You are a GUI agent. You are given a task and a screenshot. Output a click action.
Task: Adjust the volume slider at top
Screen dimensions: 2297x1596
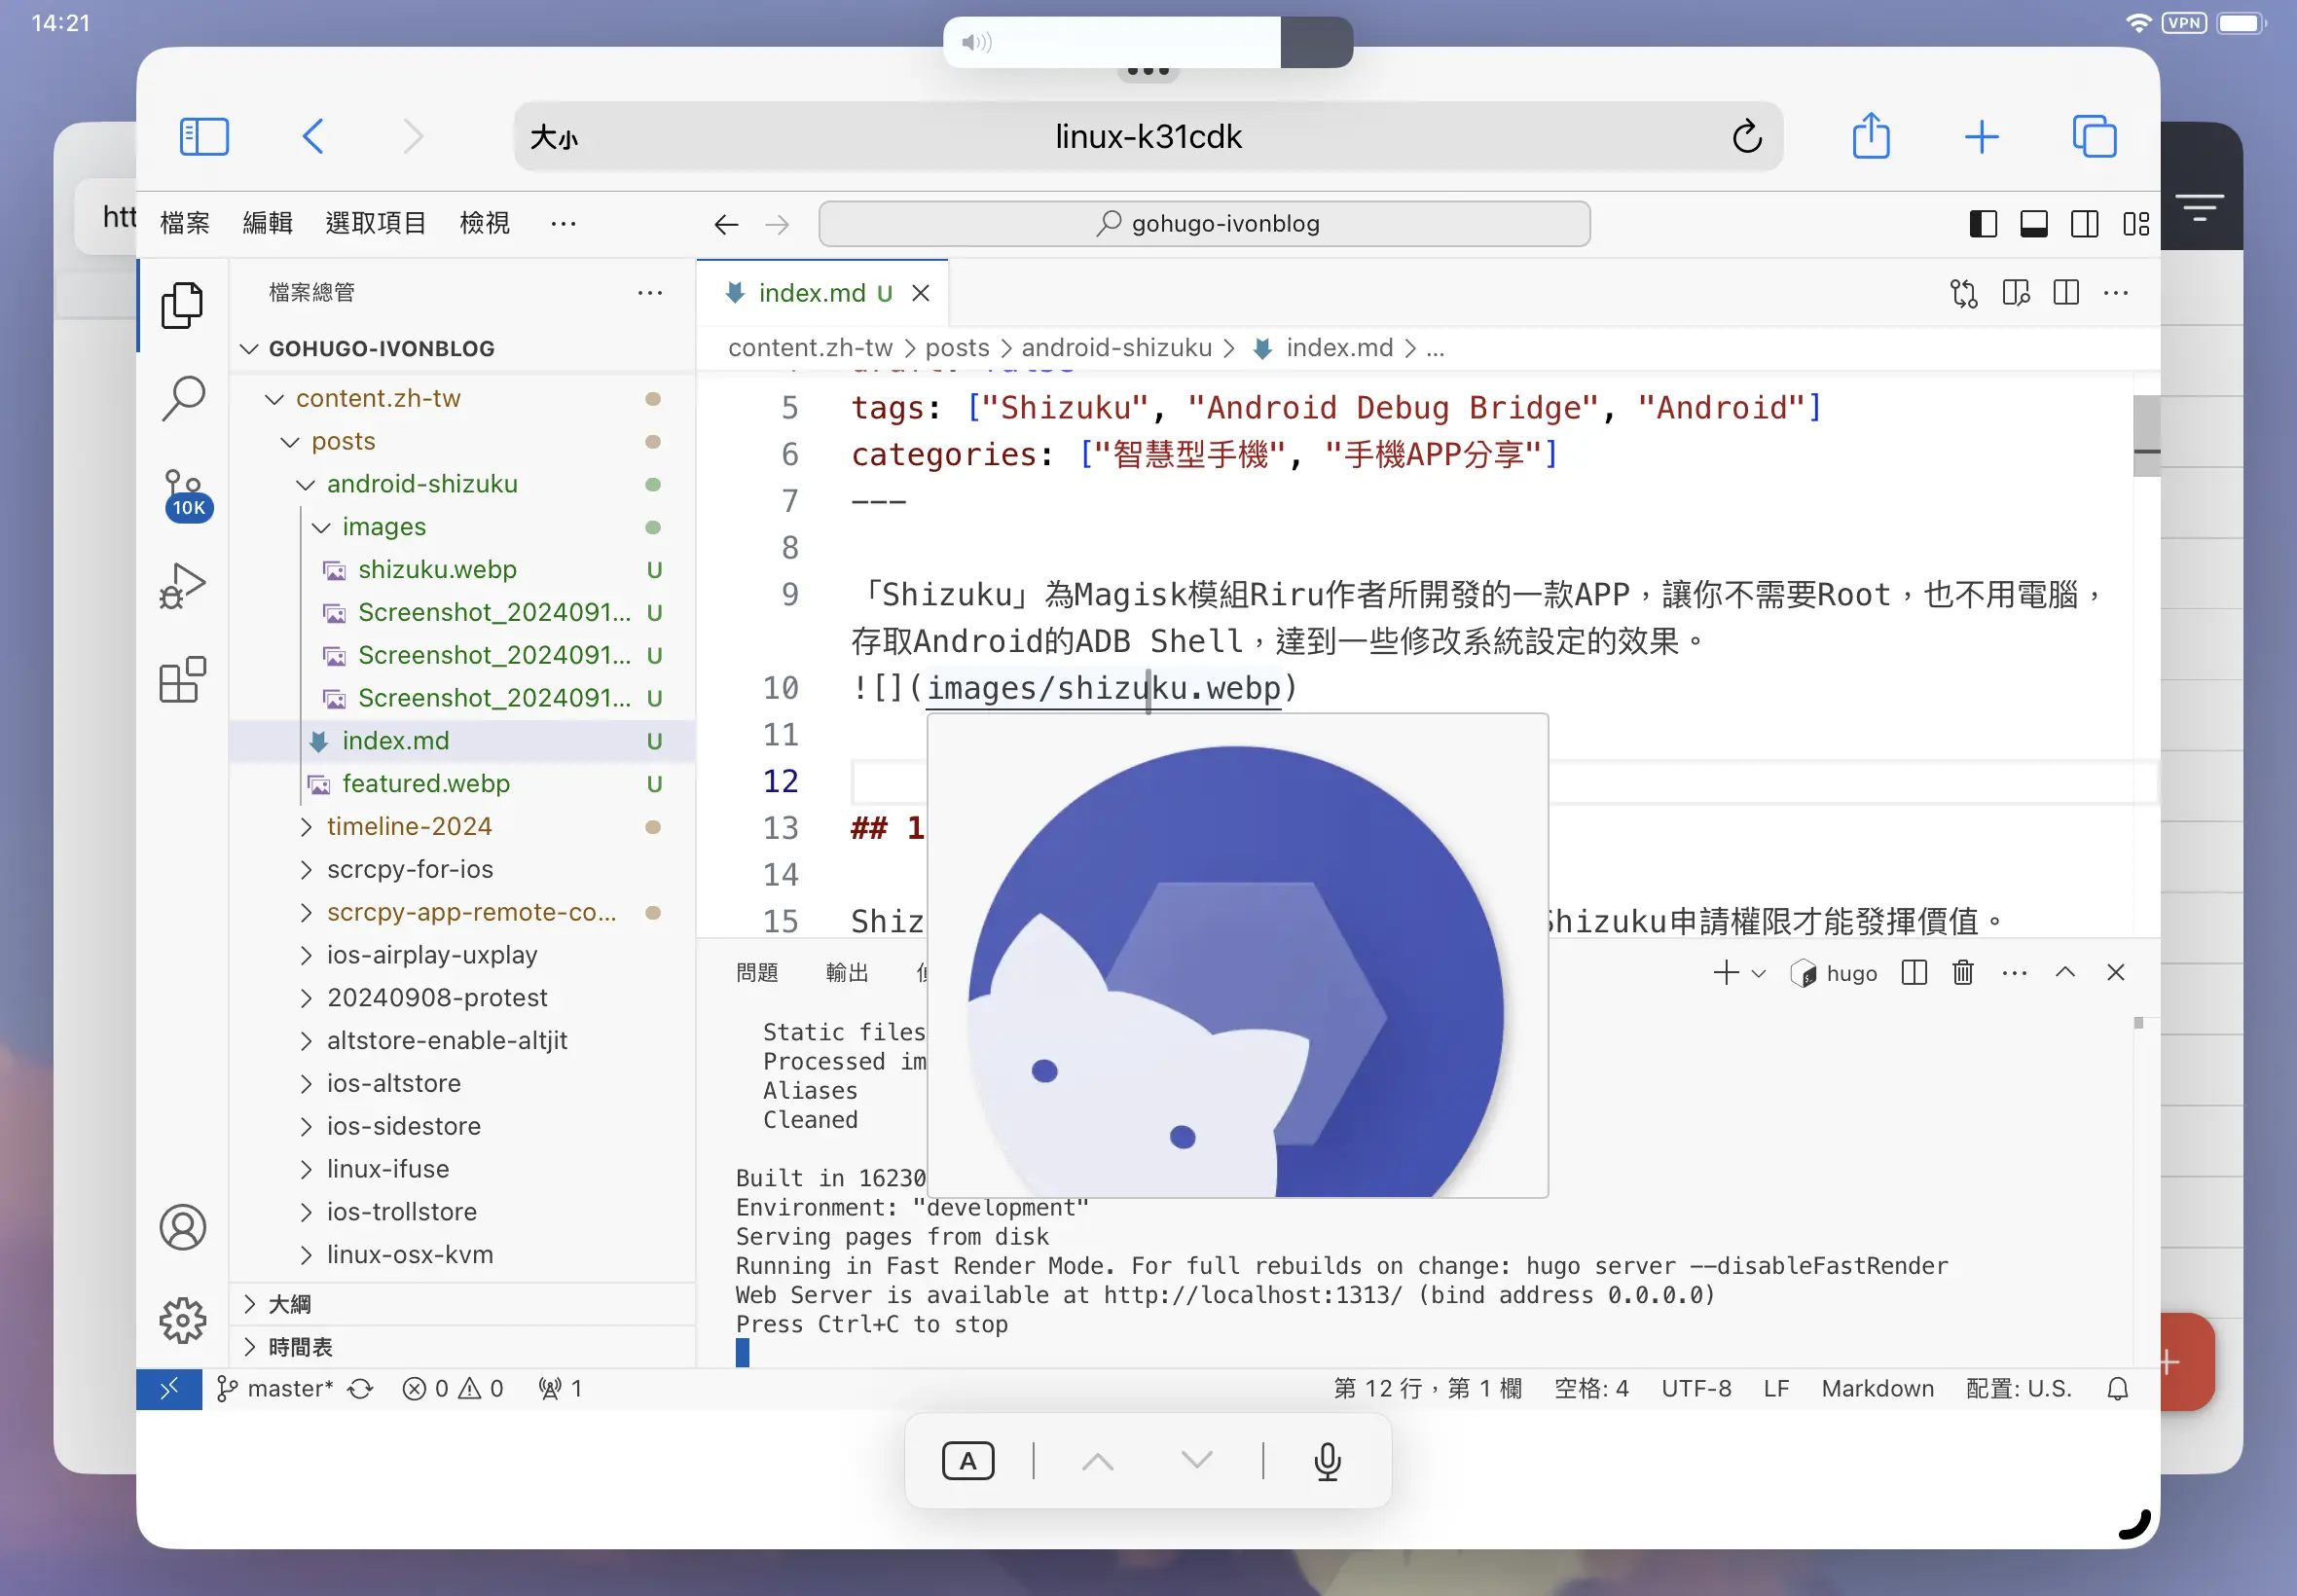(x=1146, y=42)
